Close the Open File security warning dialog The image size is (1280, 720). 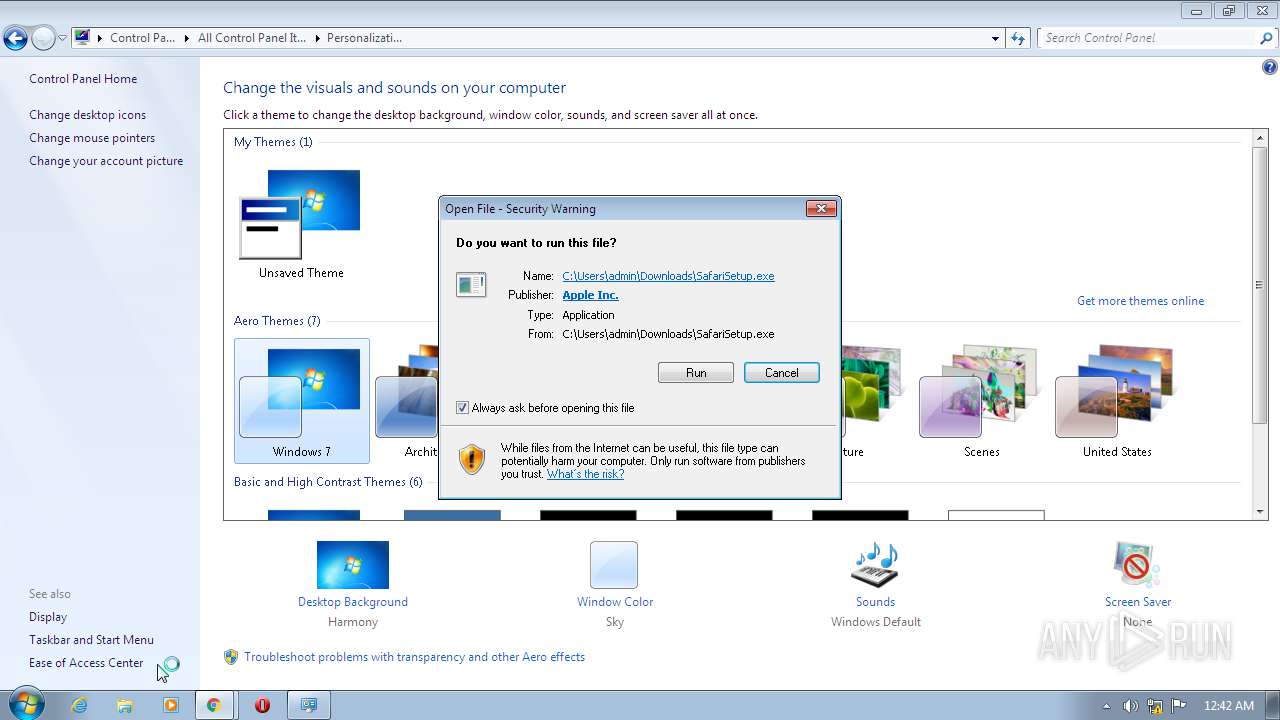[821, 208]
